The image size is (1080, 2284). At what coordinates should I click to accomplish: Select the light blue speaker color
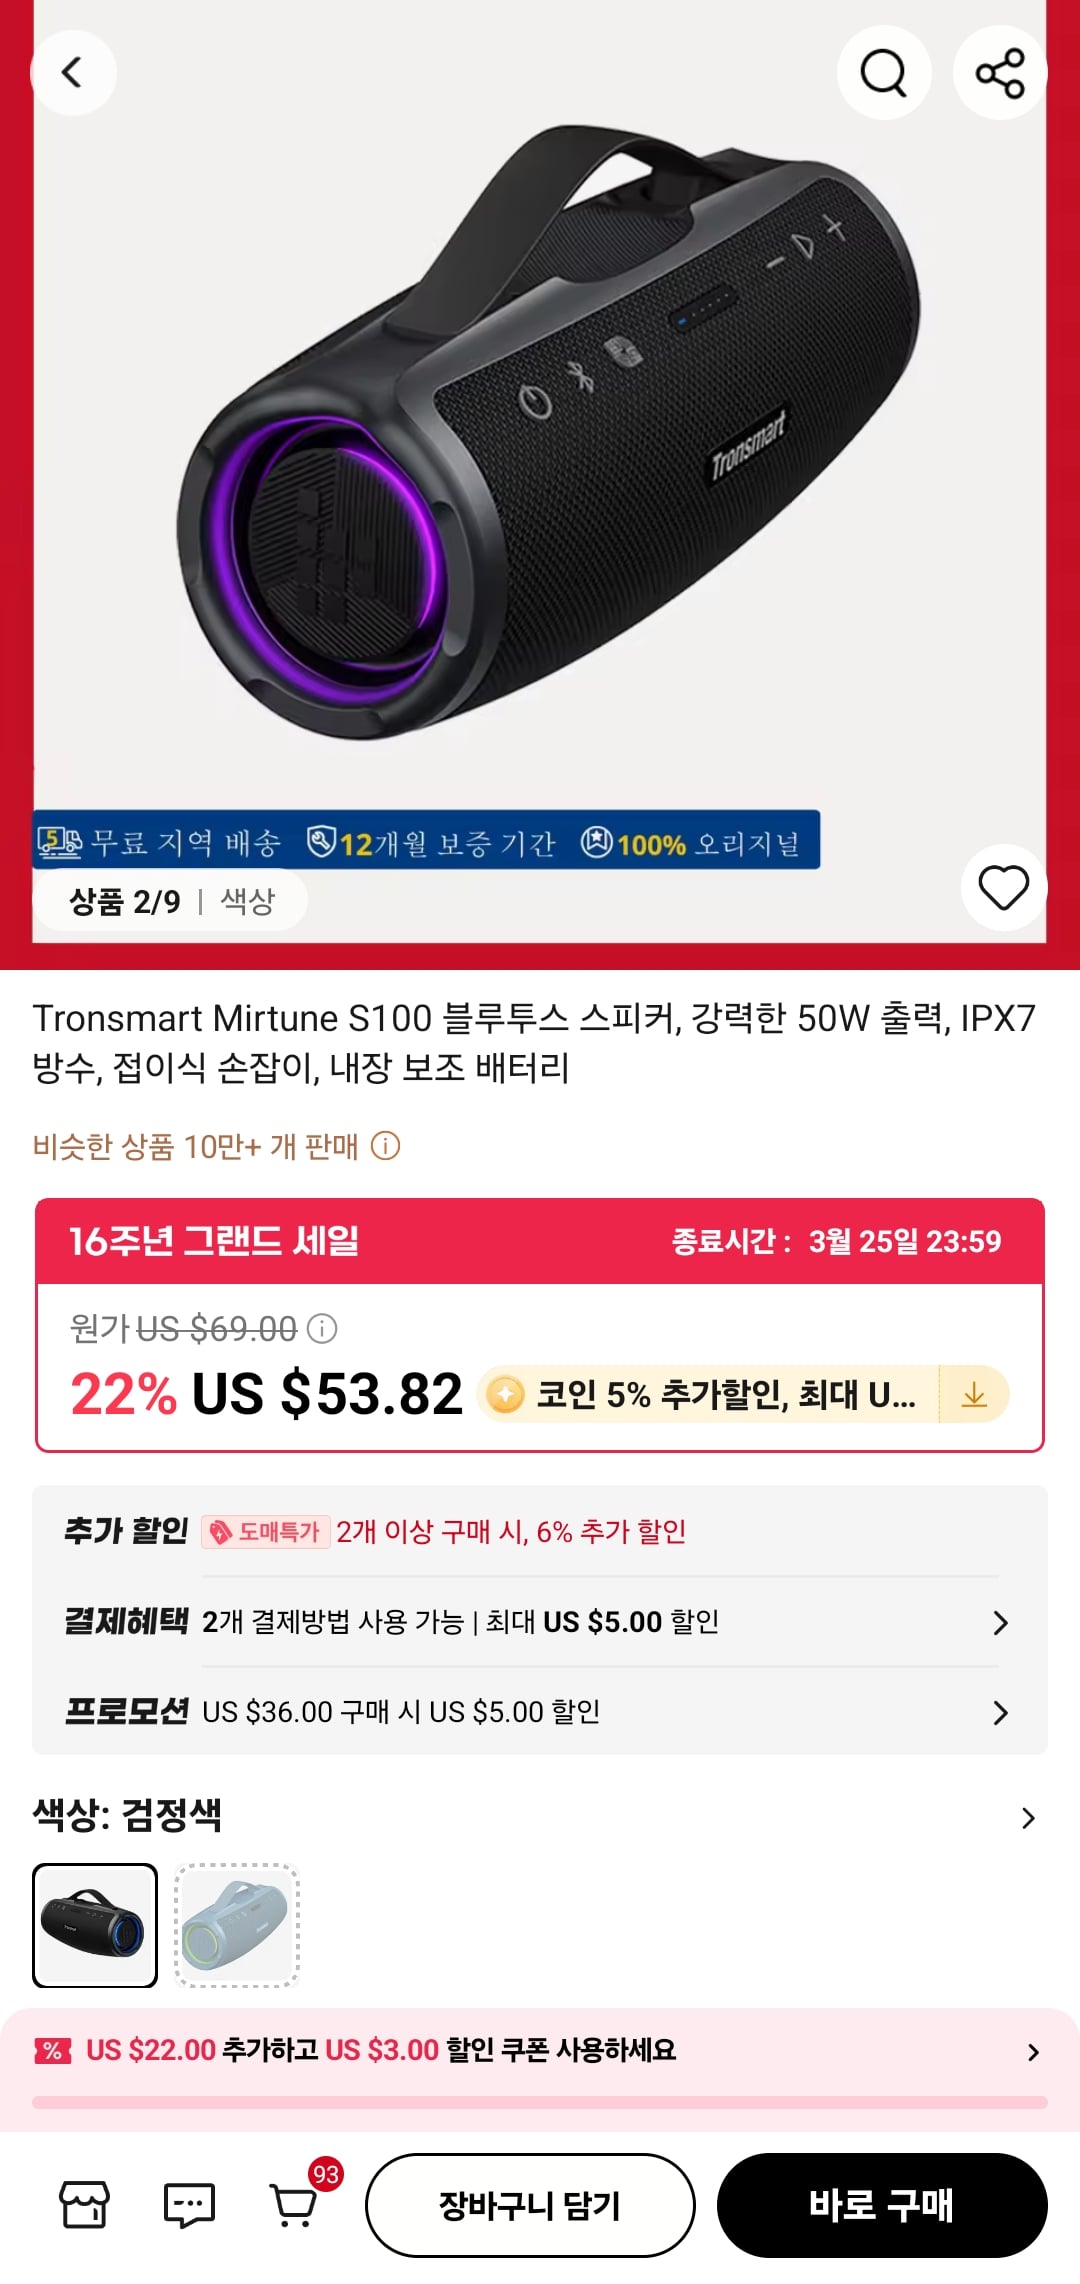tap(237, 1925)
